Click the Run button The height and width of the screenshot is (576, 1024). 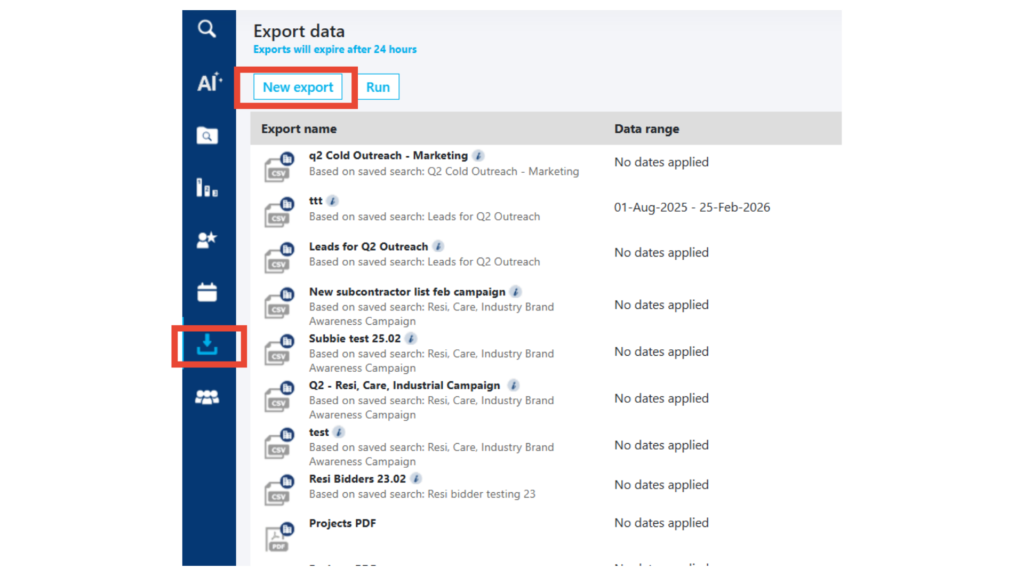click(378, 88)
